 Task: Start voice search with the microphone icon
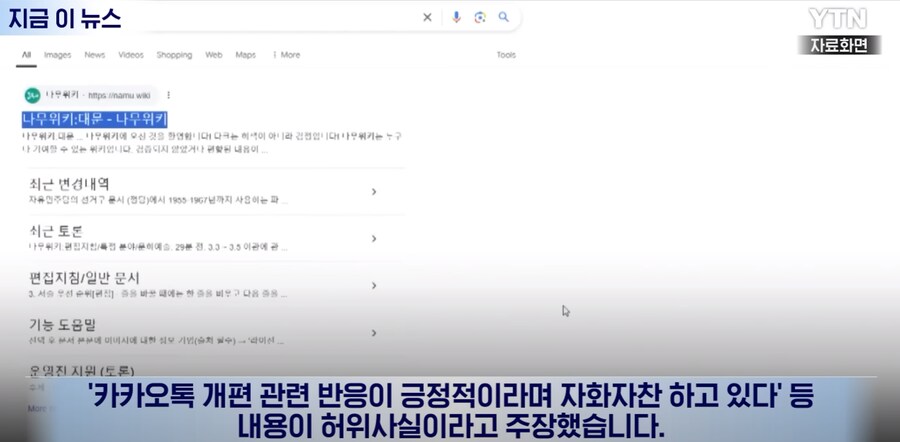(456, 17)
